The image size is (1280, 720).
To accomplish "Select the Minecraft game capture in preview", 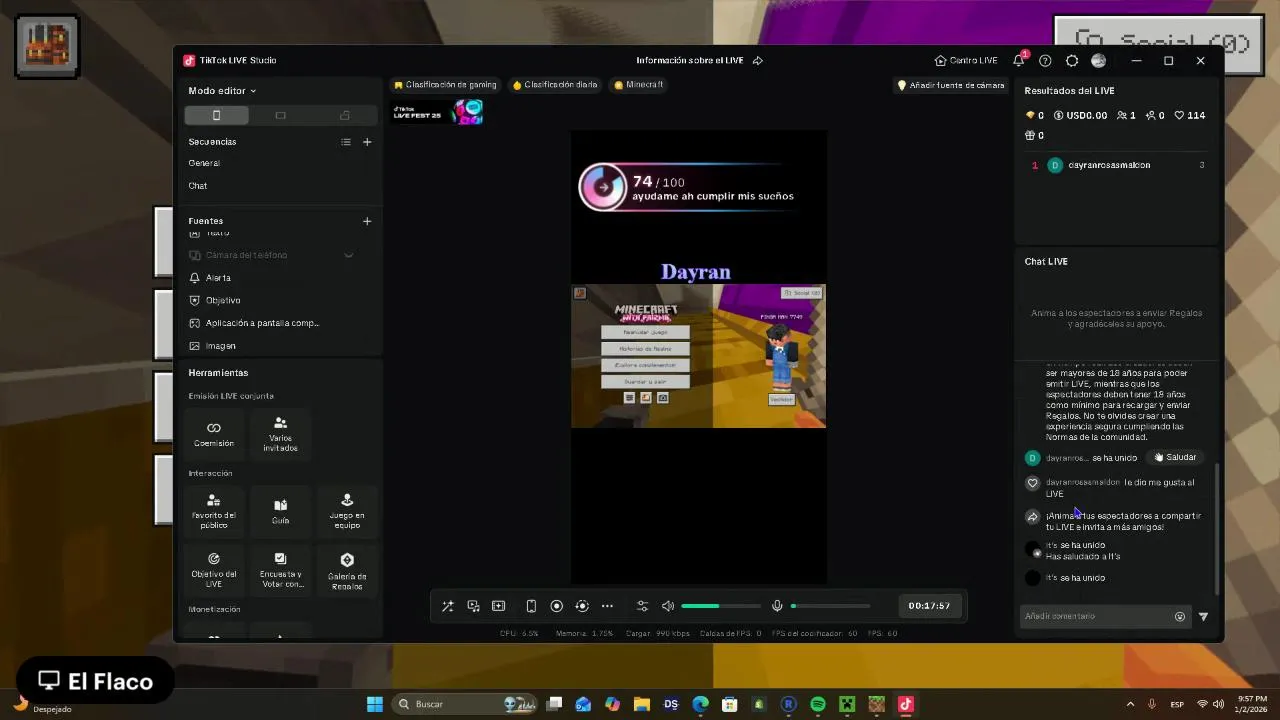I will 698,356.
